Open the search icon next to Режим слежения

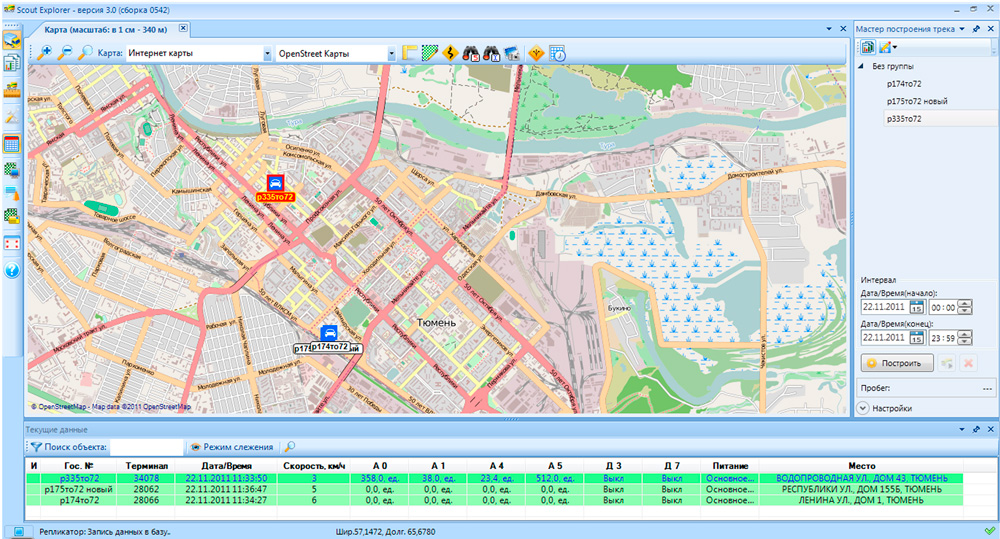click(290, 447)
